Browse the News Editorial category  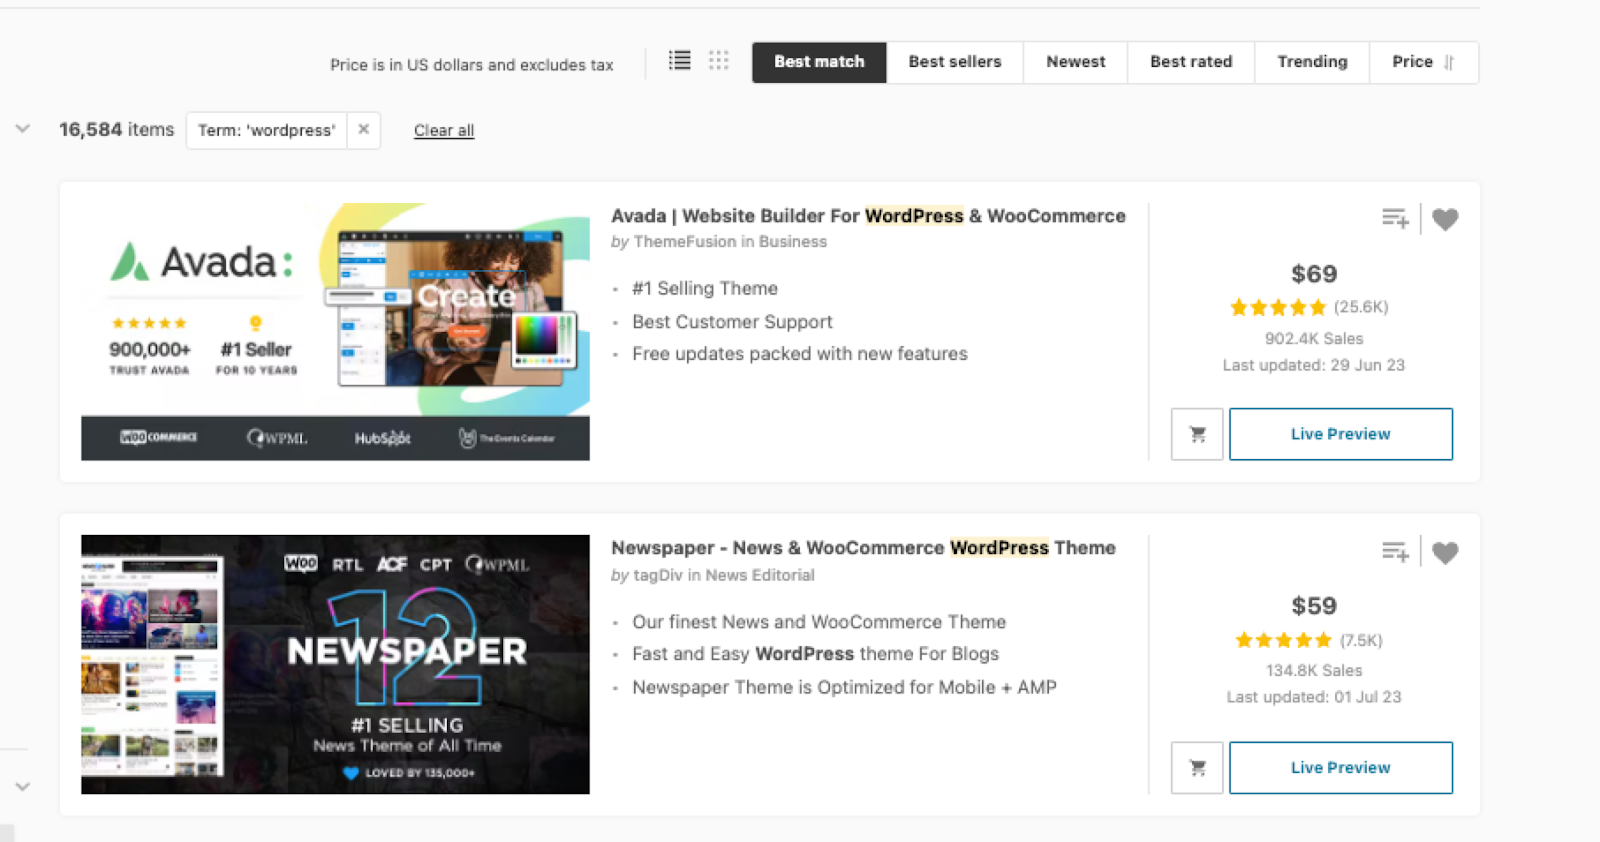coord(760,575)
